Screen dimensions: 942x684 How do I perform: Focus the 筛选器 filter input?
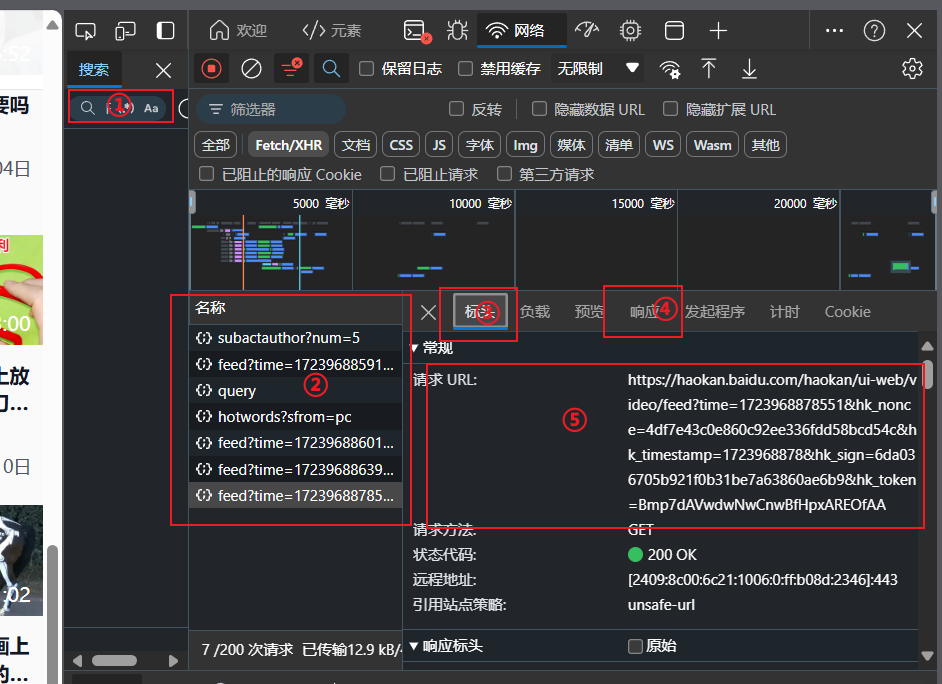[271, 109]
